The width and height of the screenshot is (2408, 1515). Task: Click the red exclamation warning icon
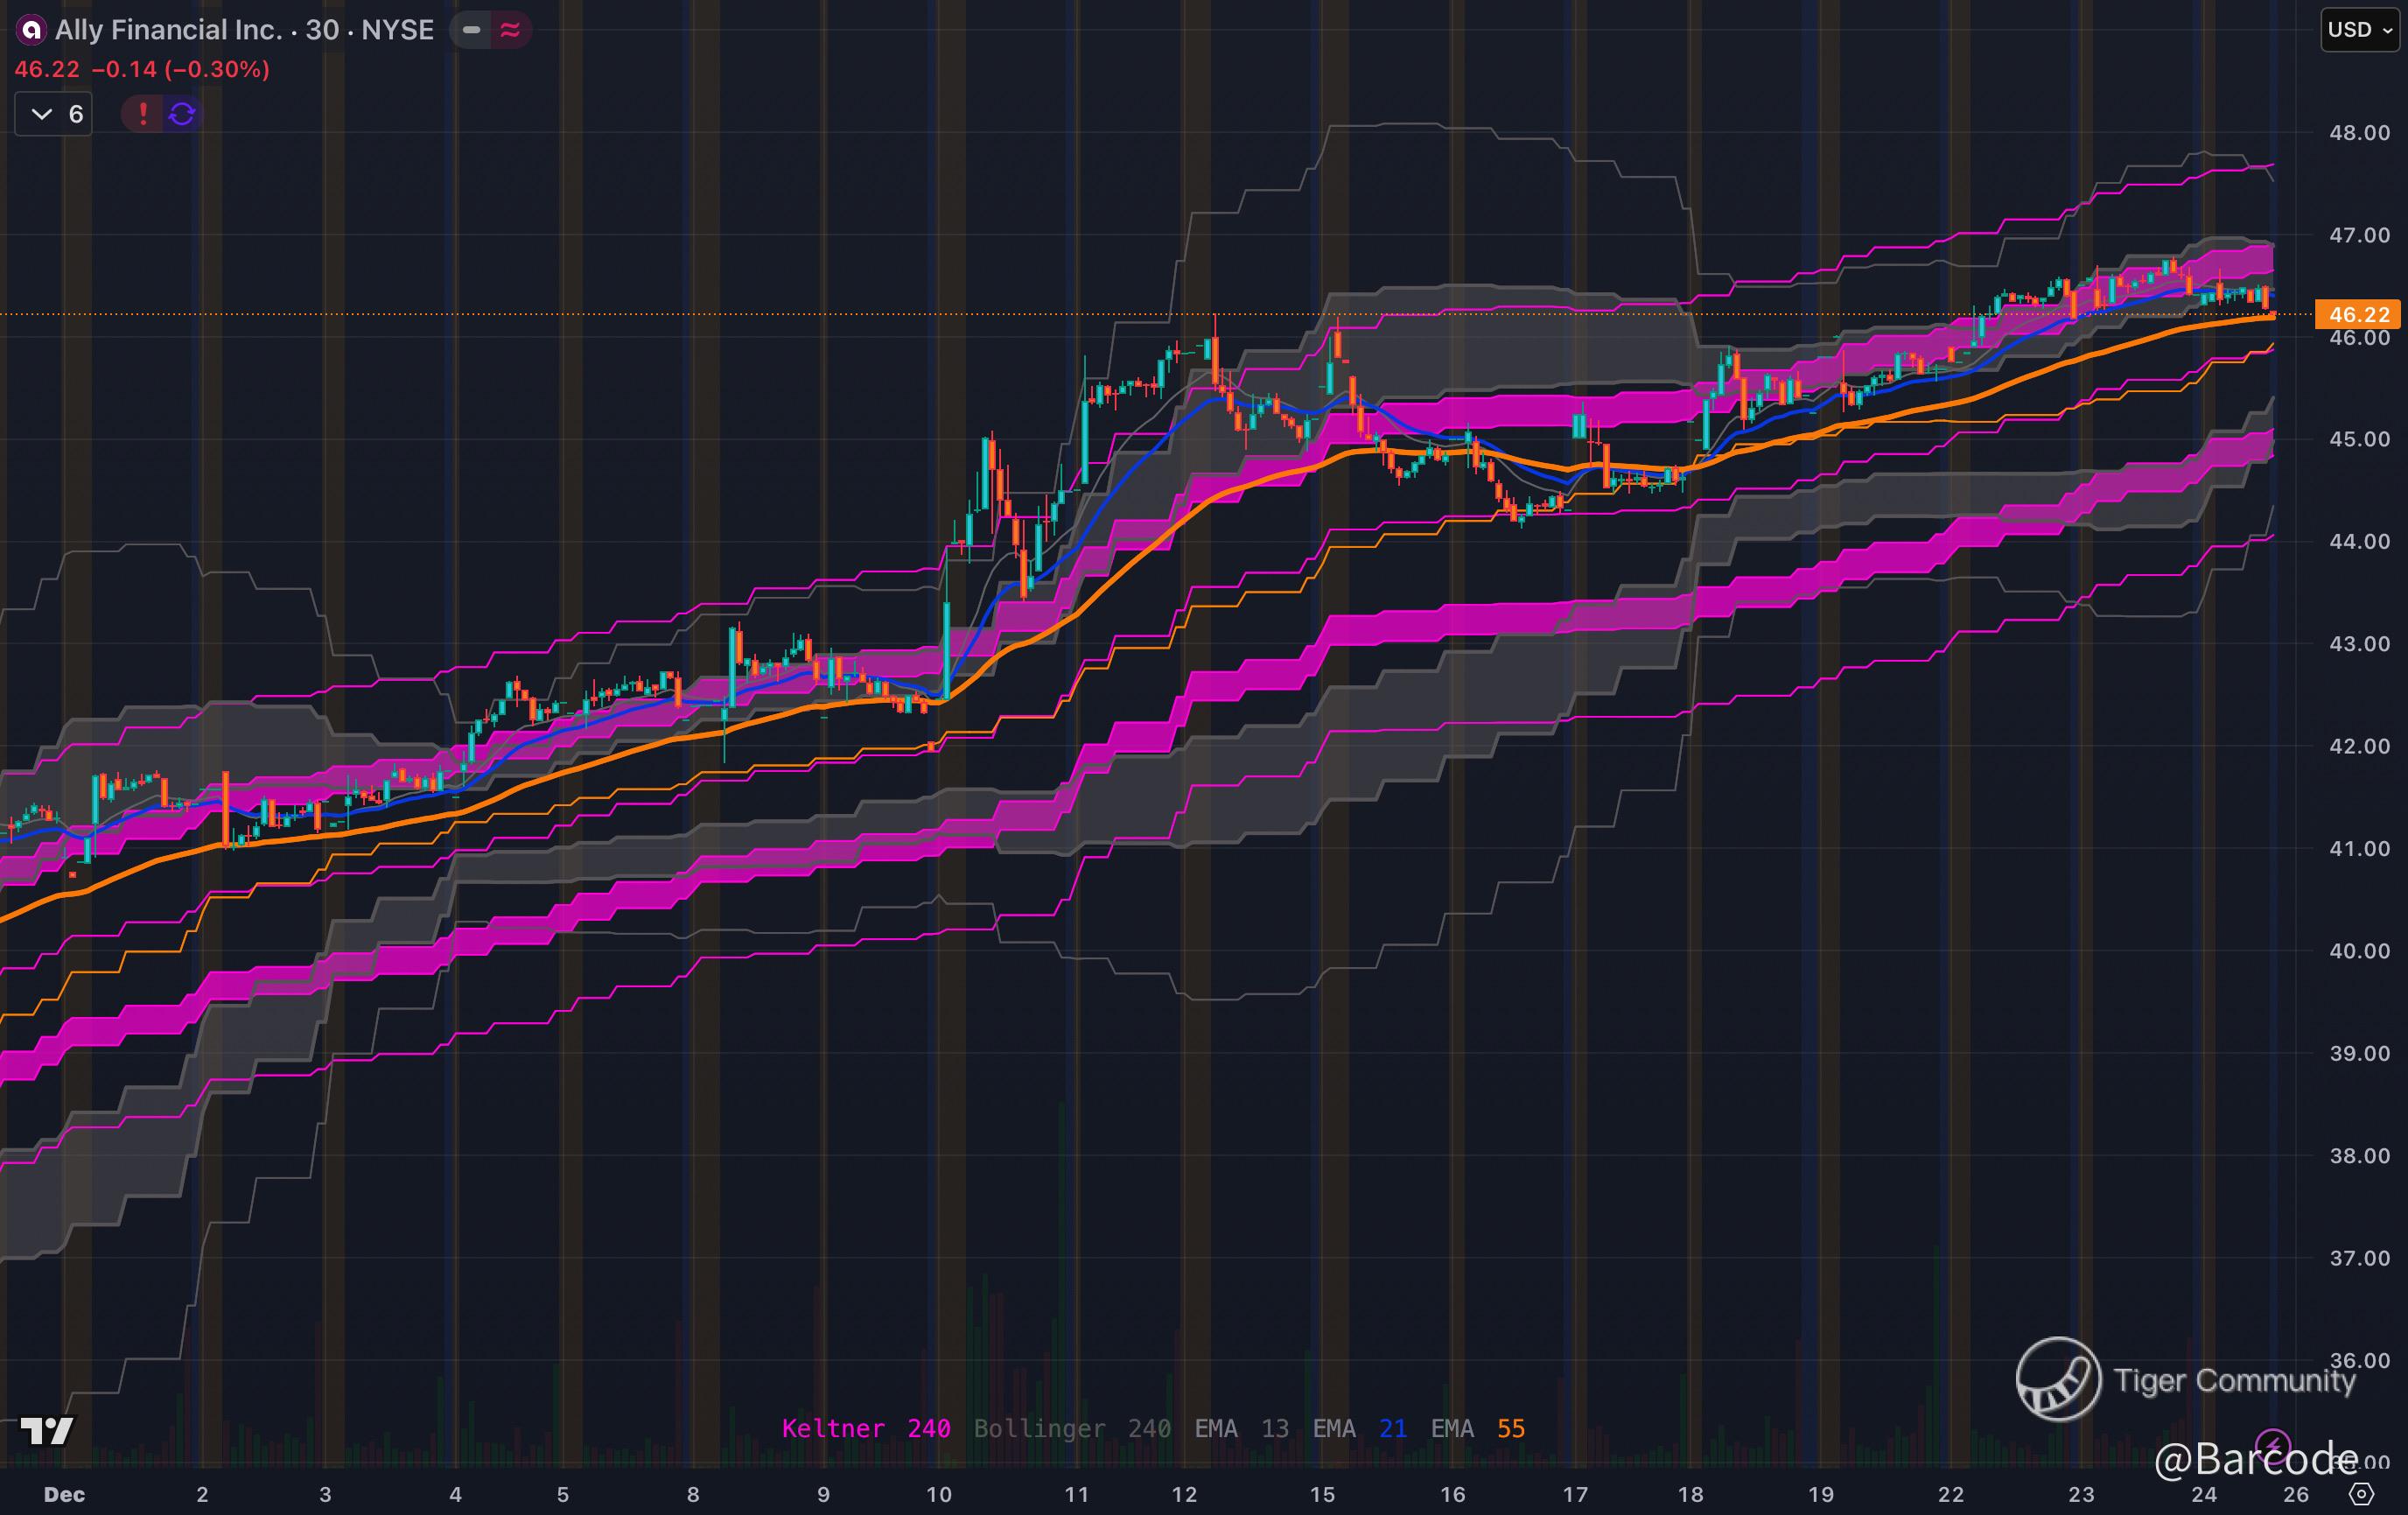click(x=143, y=113)
